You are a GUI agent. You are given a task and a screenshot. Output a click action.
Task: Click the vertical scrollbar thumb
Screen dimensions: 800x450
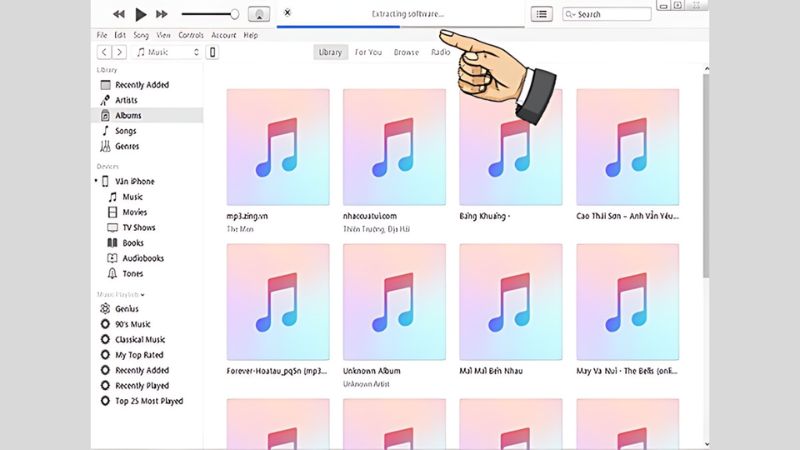[706, 176]
